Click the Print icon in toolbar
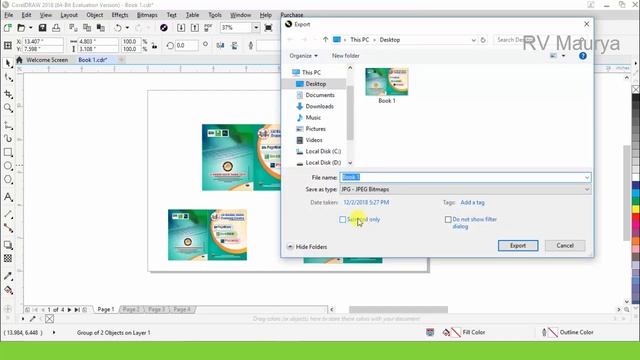The image size is (640, 360). point(56,28)
